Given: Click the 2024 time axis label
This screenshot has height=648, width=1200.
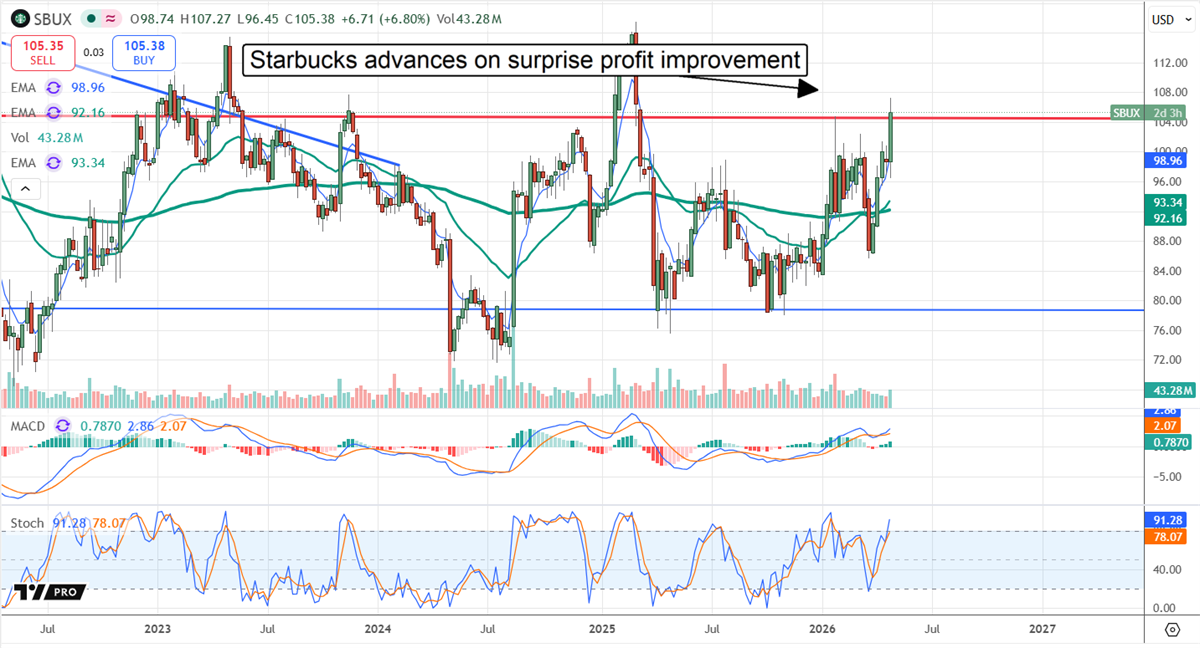Looking at the screenshot, I should click(x=377, y=629).
